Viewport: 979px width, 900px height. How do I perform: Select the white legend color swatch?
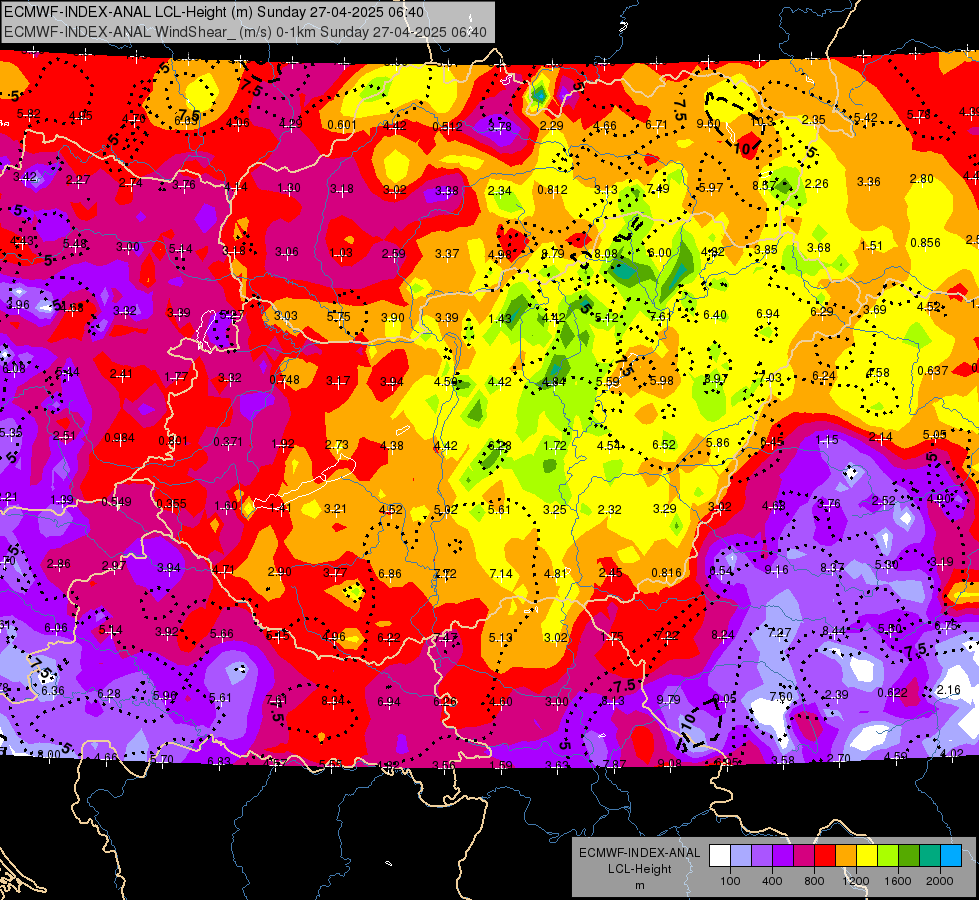[720, 856]
